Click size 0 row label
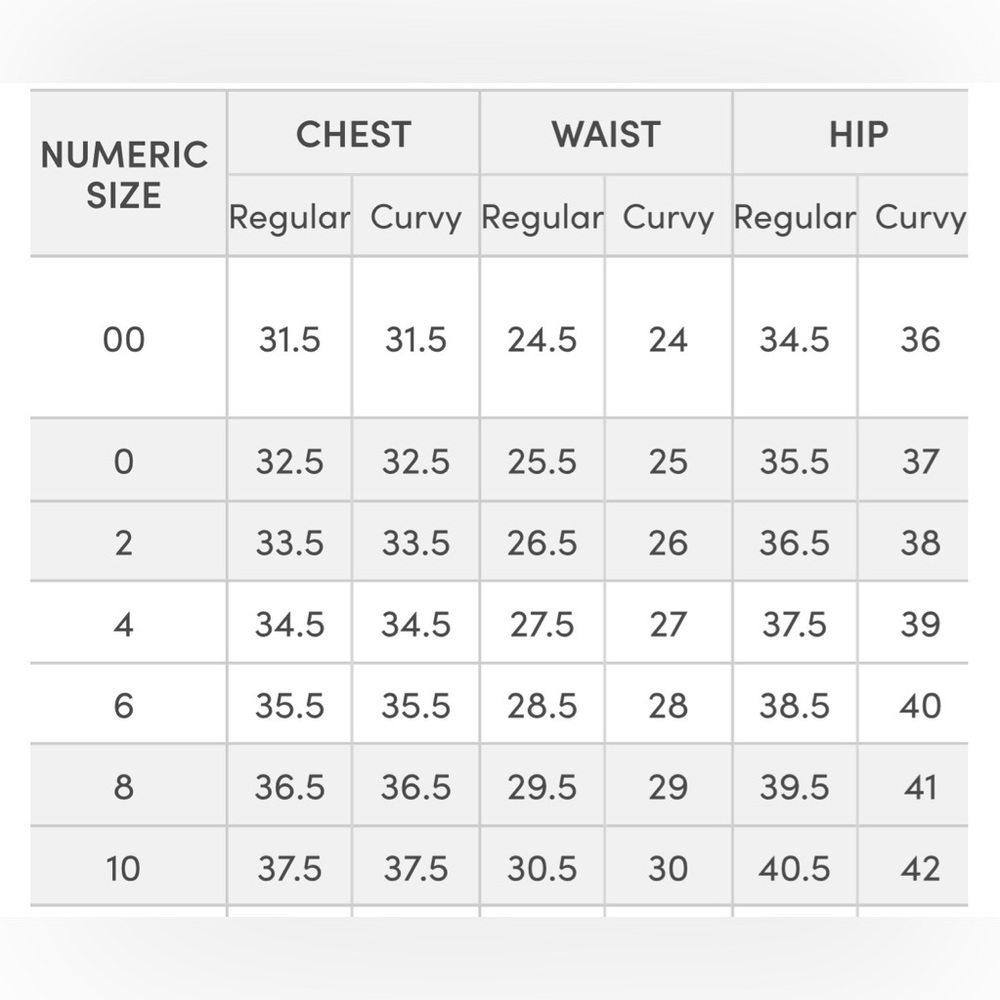 point(124,462)
